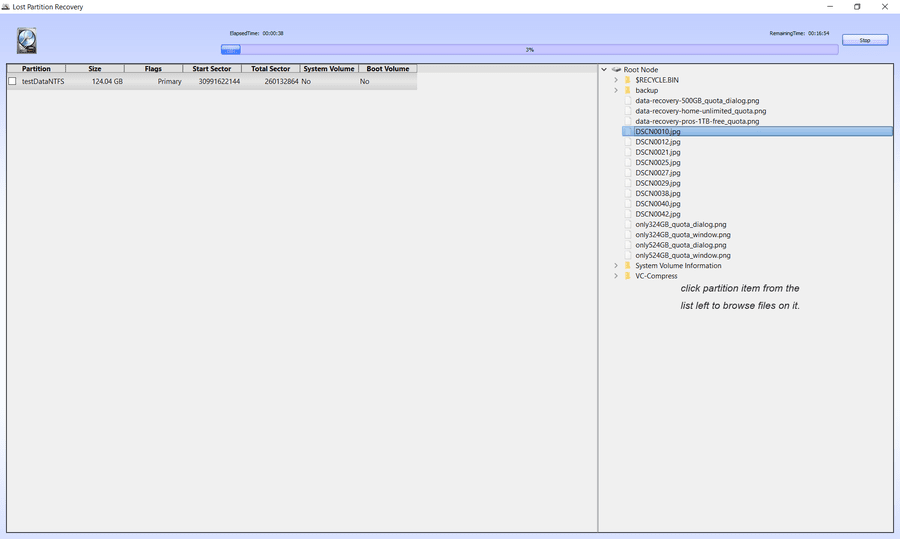Screen dimensions: 900x539
Task: Expand the System Volume Information folder
Action: pos(616,266)
